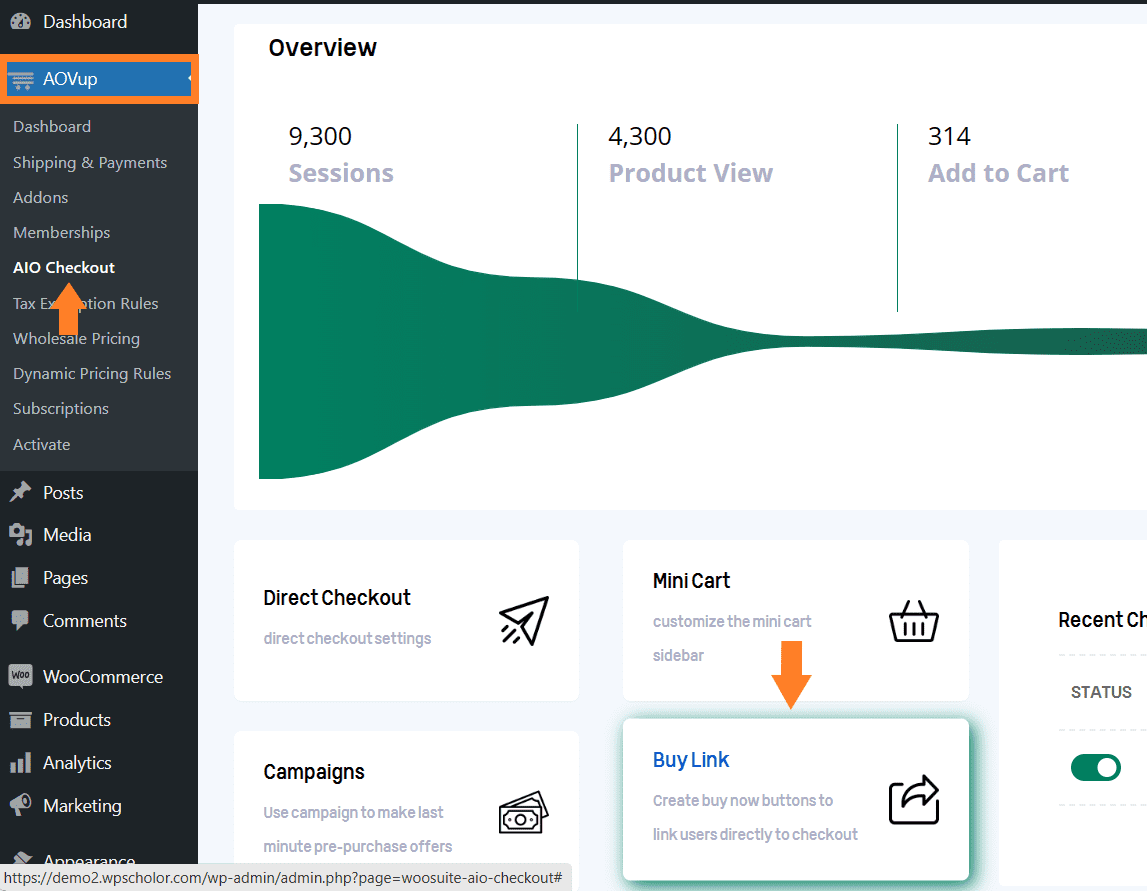Toggle the green status switch off

[1096, 767]
